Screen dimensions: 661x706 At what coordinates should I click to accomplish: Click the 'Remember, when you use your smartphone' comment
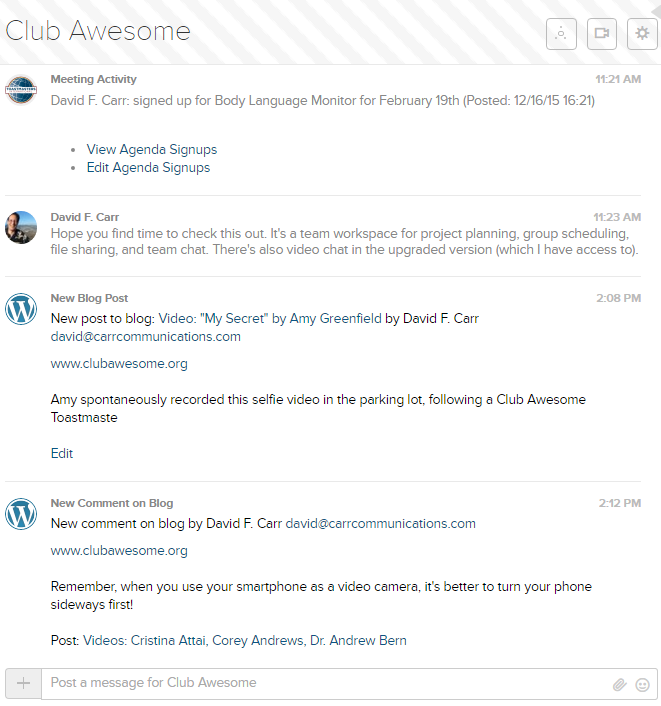pos(321,595)
